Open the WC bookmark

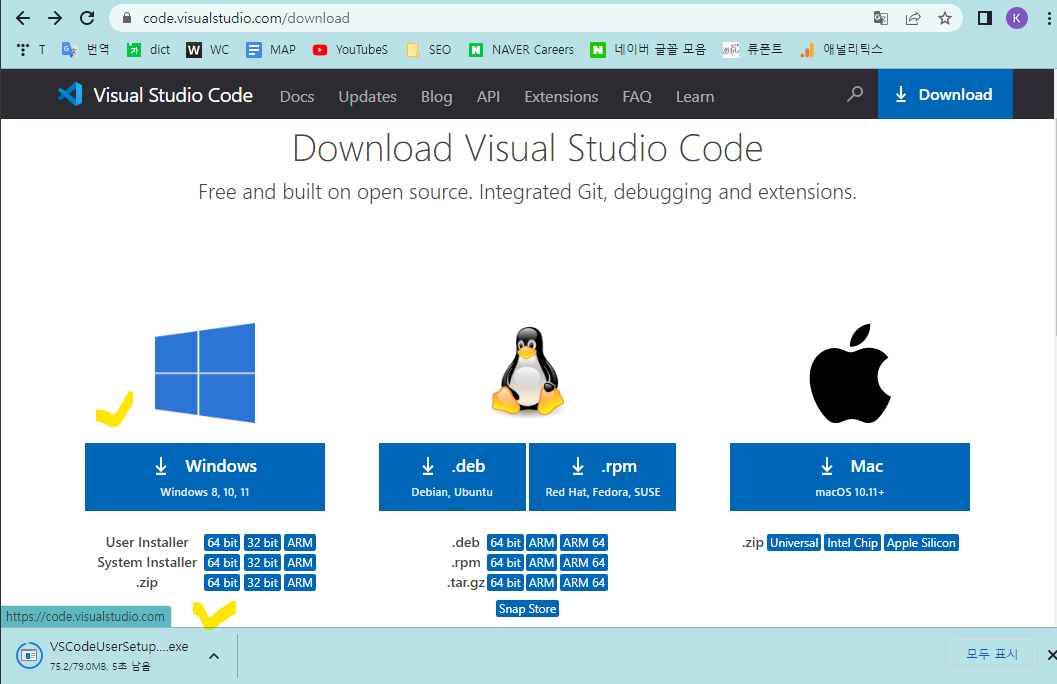[208, 49]
